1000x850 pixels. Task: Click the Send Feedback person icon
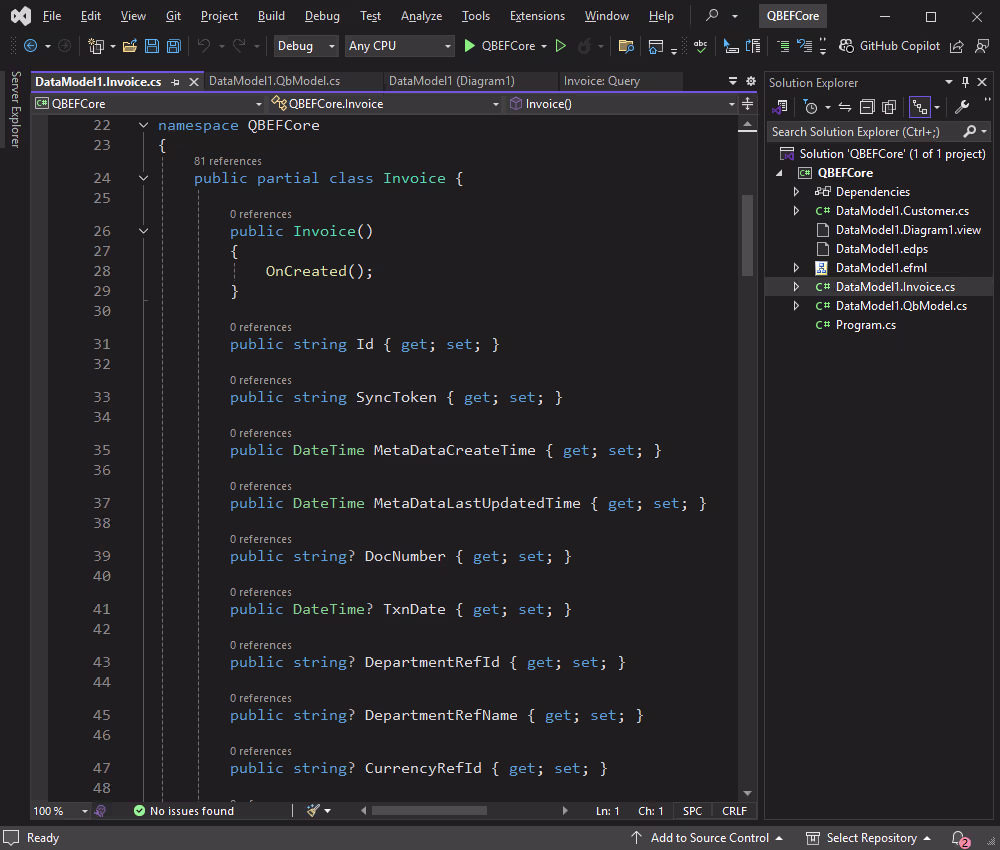coord(982,46)
